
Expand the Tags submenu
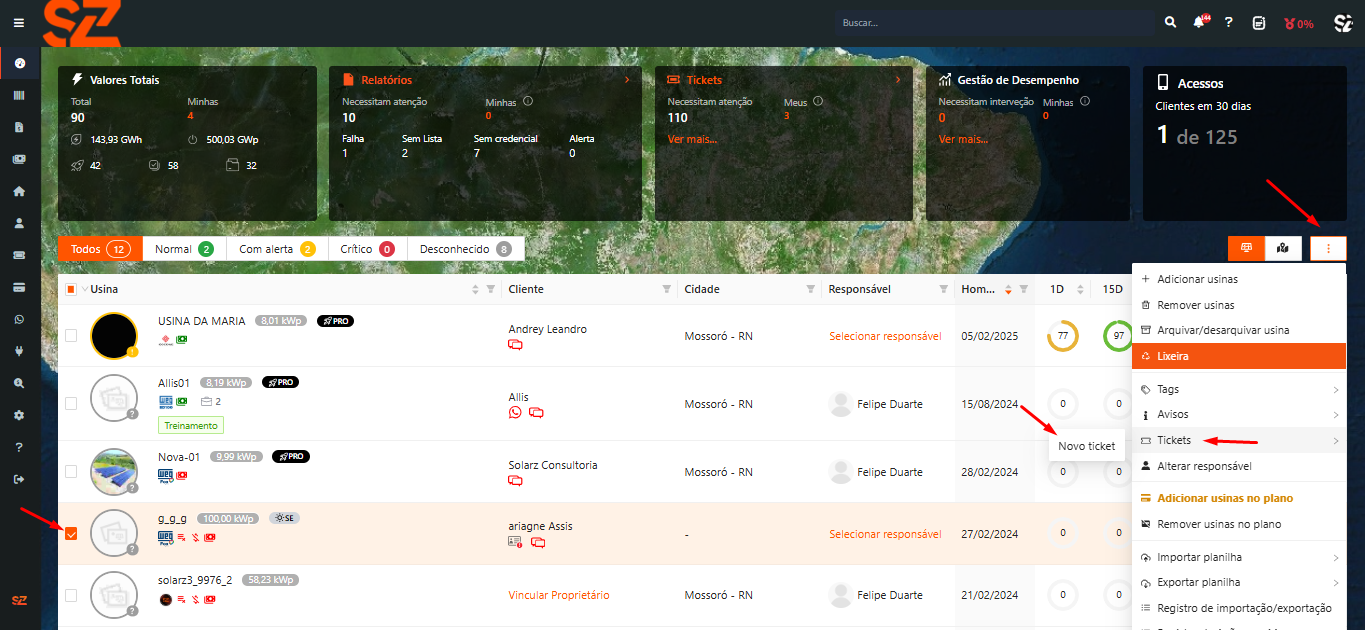(x=1238, y=389)
